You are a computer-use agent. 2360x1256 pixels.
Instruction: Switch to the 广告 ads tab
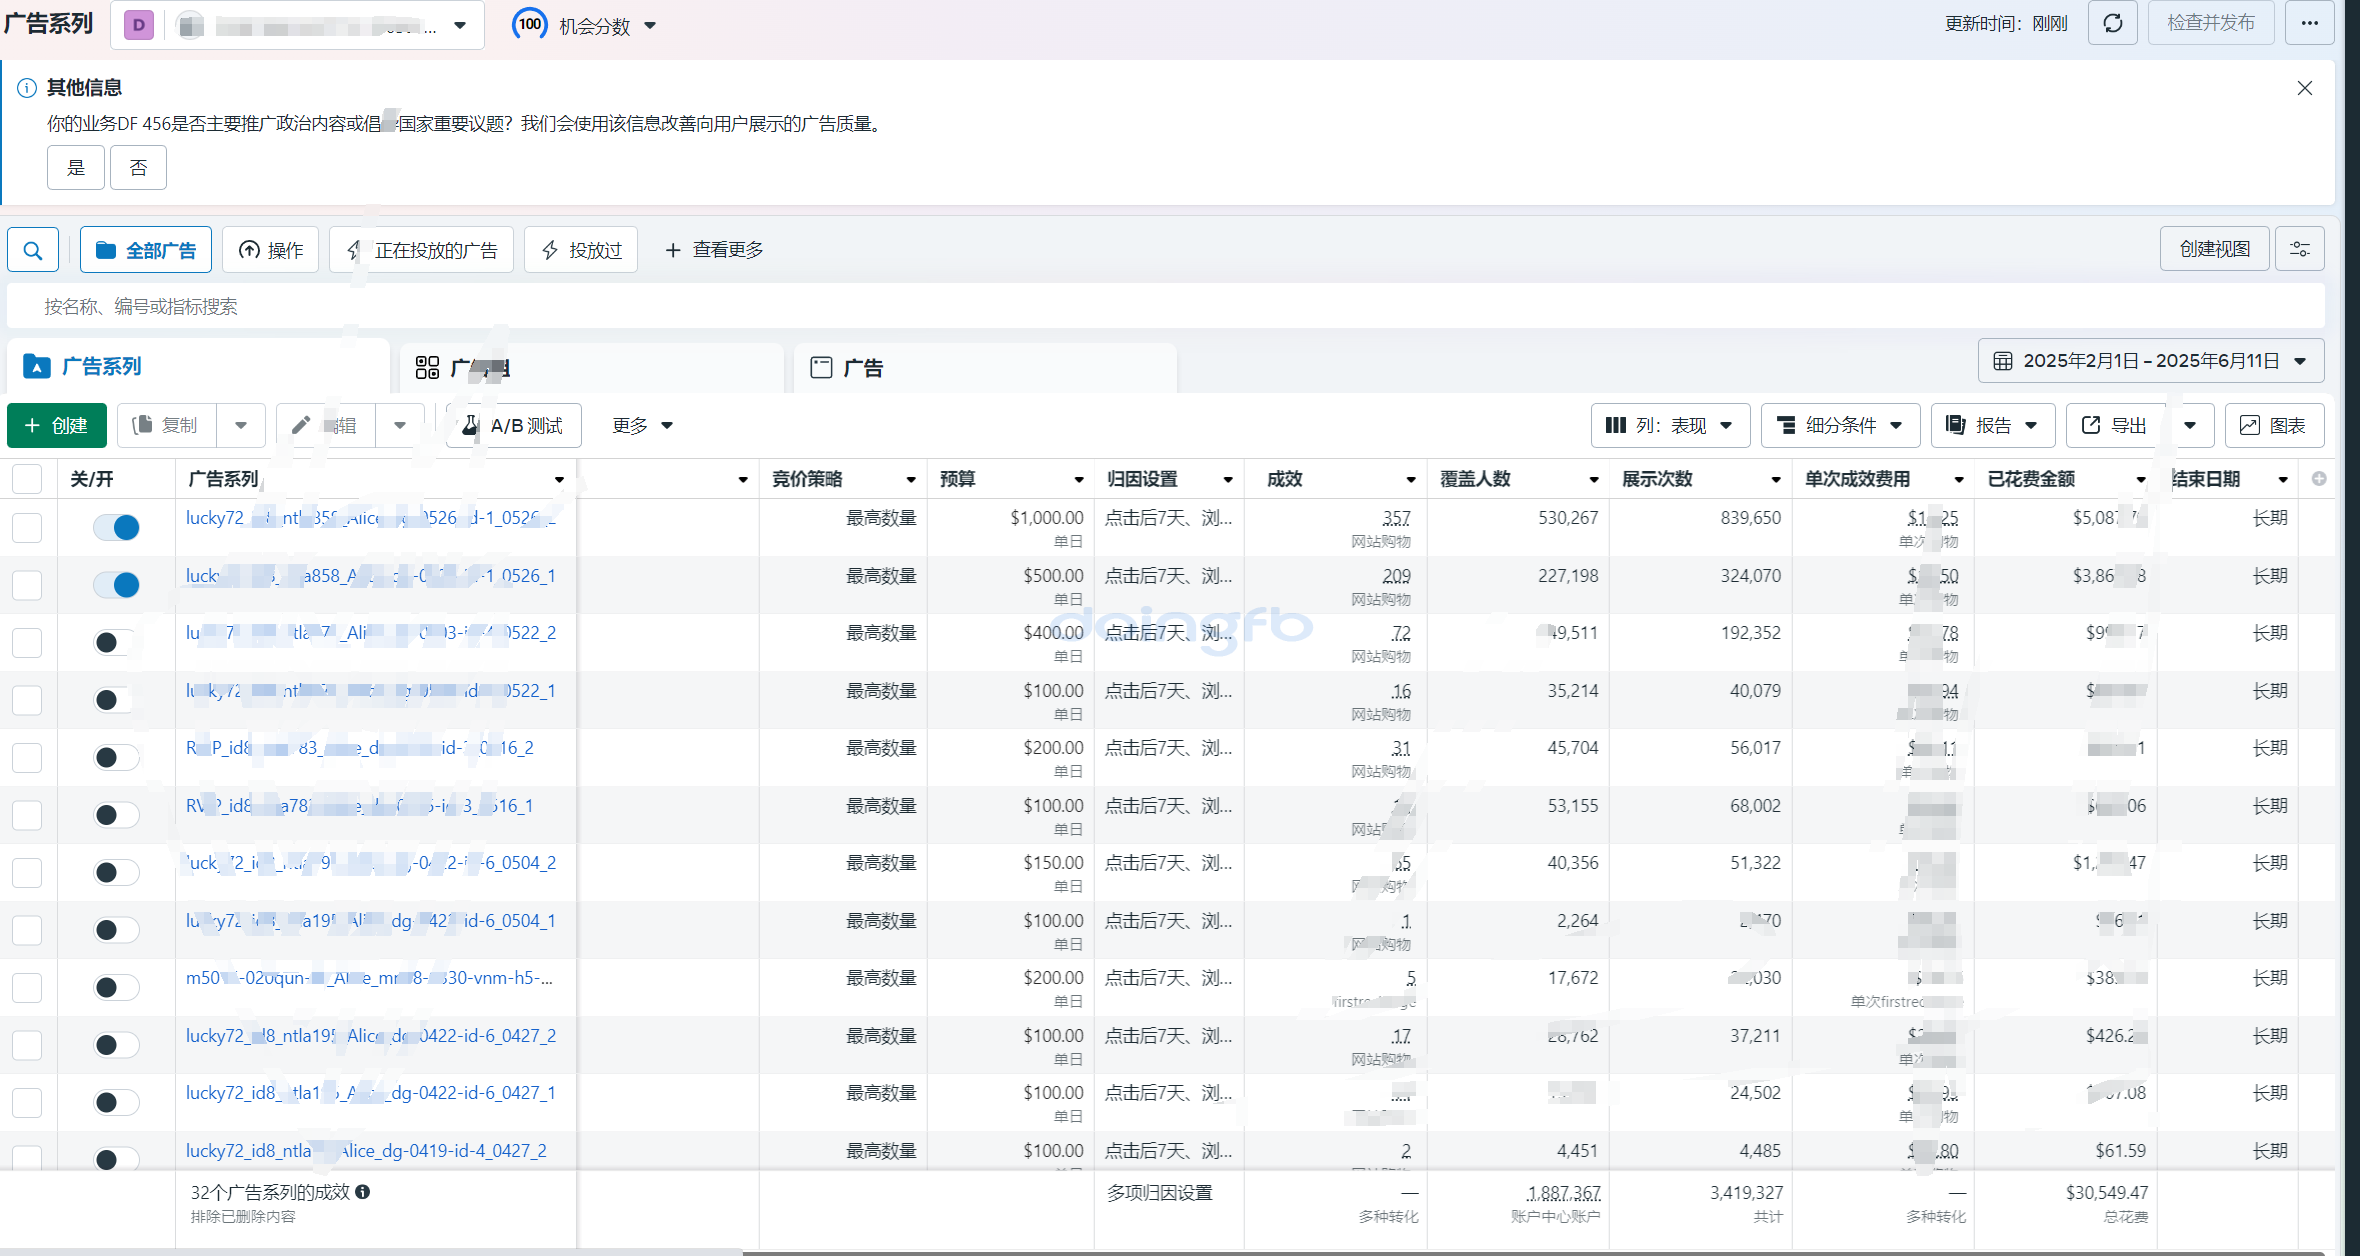985,368
